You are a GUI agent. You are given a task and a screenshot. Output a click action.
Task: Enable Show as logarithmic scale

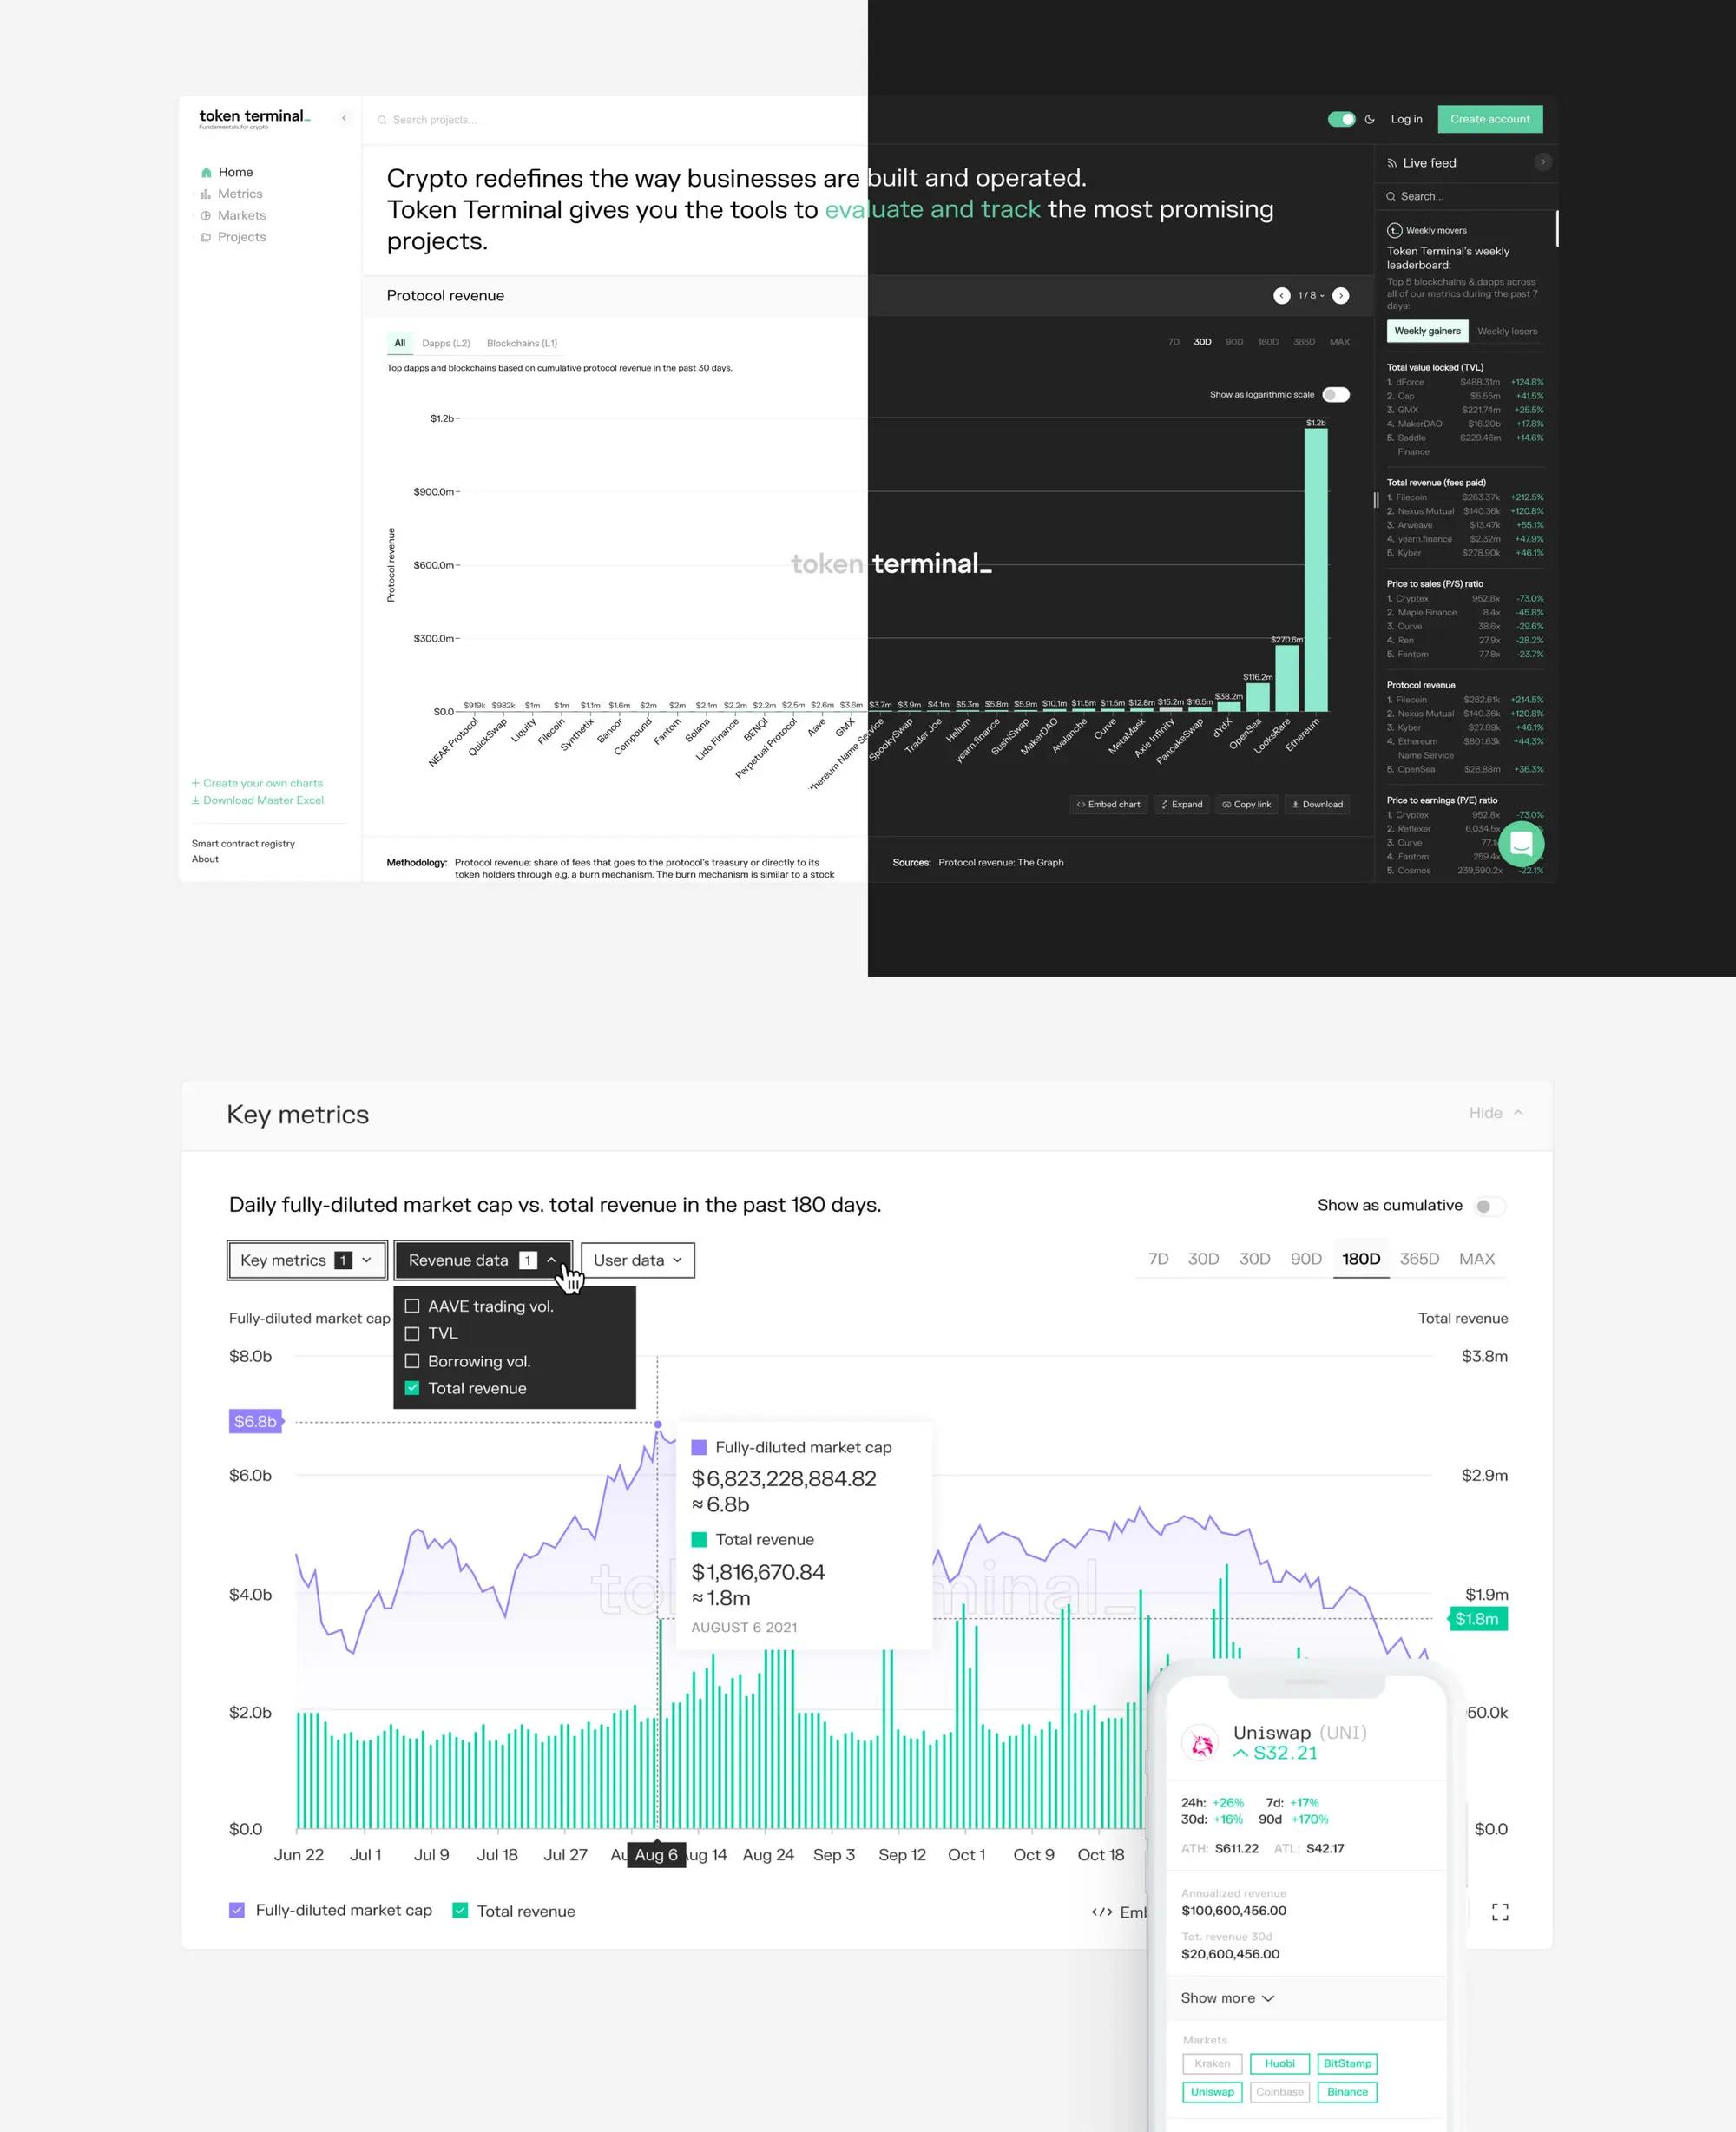coord(1336,395)
